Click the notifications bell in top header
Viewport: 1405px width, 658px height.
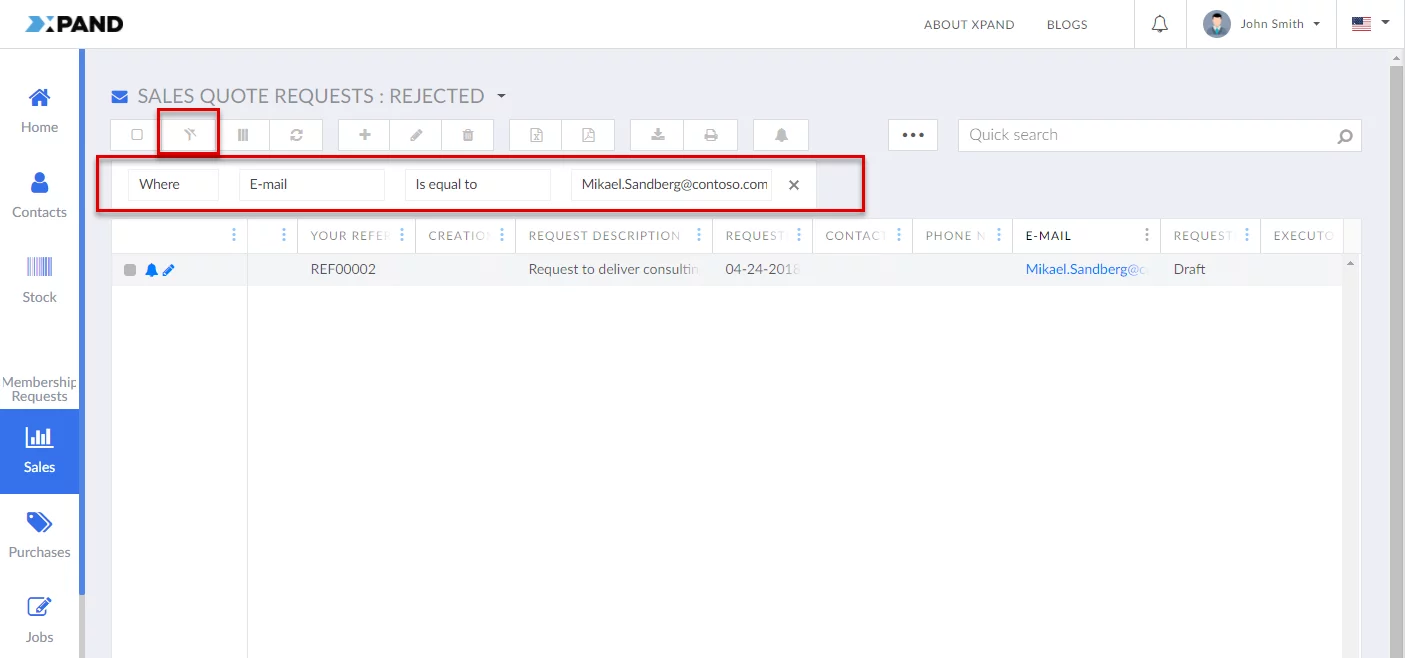[1160, 24]
